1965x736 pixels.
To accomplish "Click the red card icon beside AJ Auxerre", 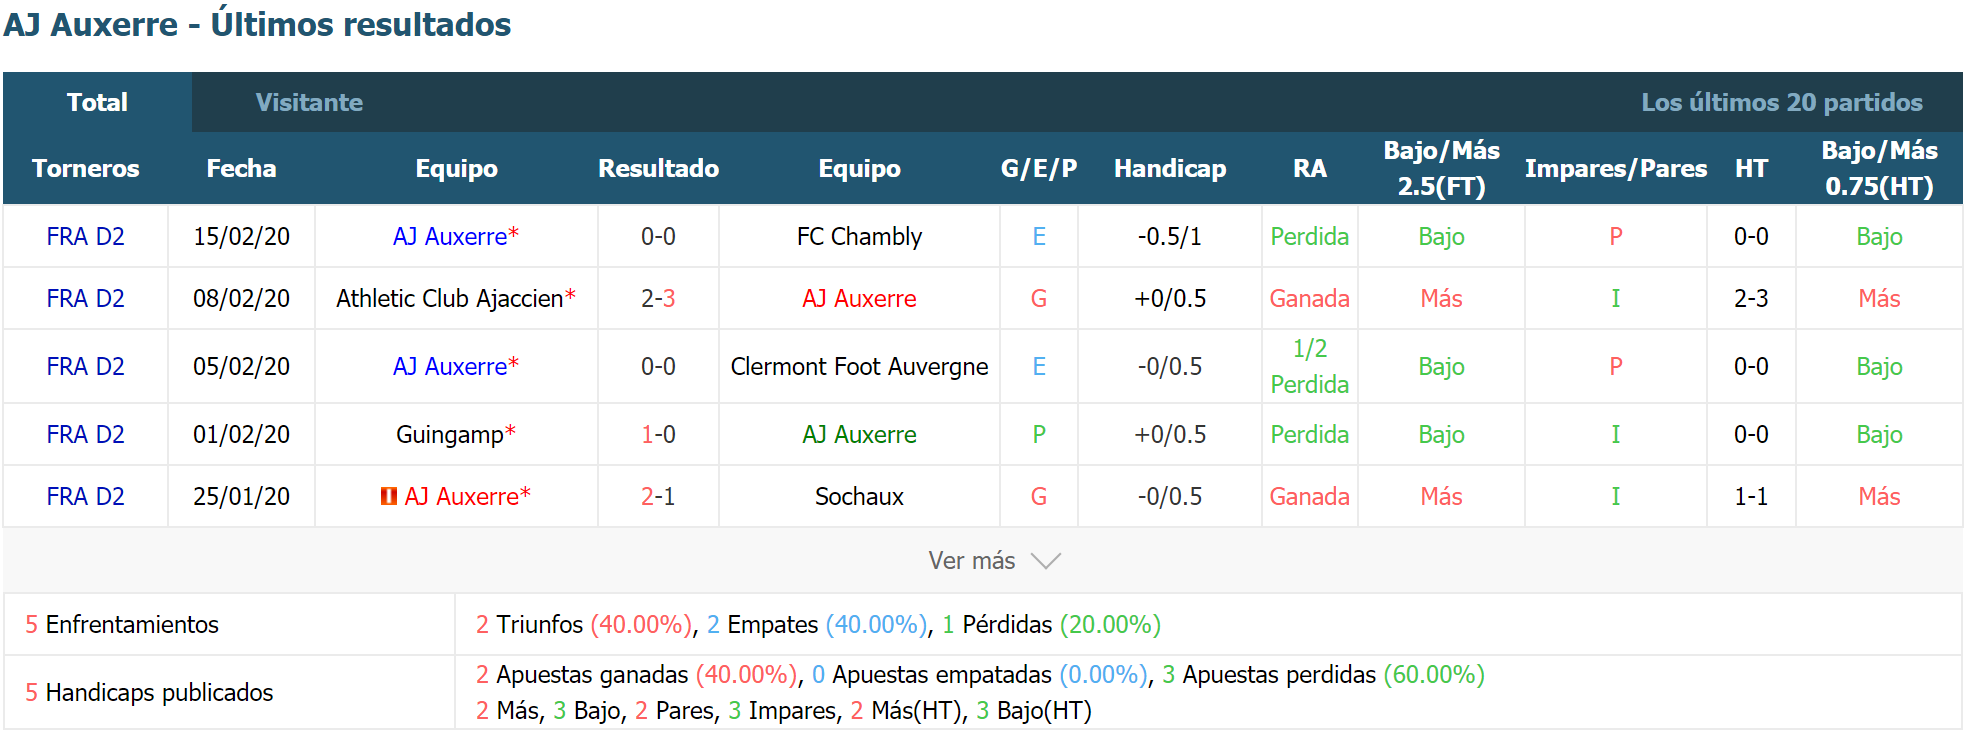I will click(x=389, y=496).
